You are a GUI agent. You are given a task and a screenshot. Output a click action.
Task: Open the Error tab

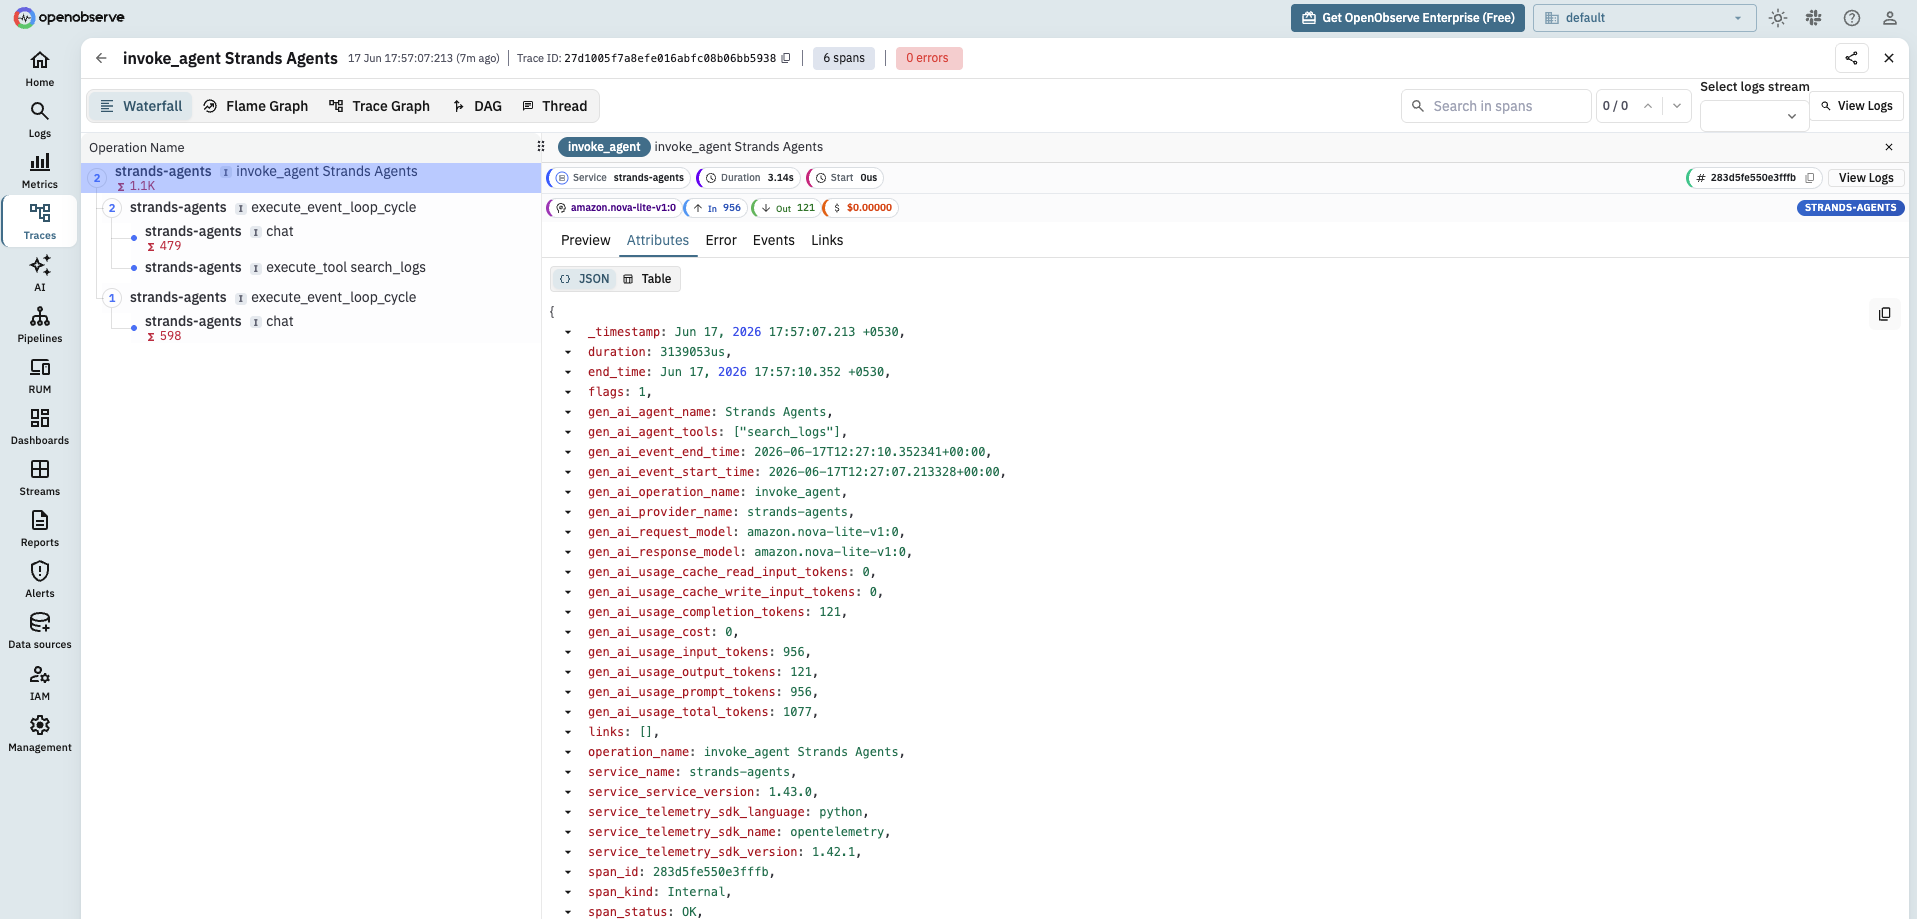click(721, 240)
